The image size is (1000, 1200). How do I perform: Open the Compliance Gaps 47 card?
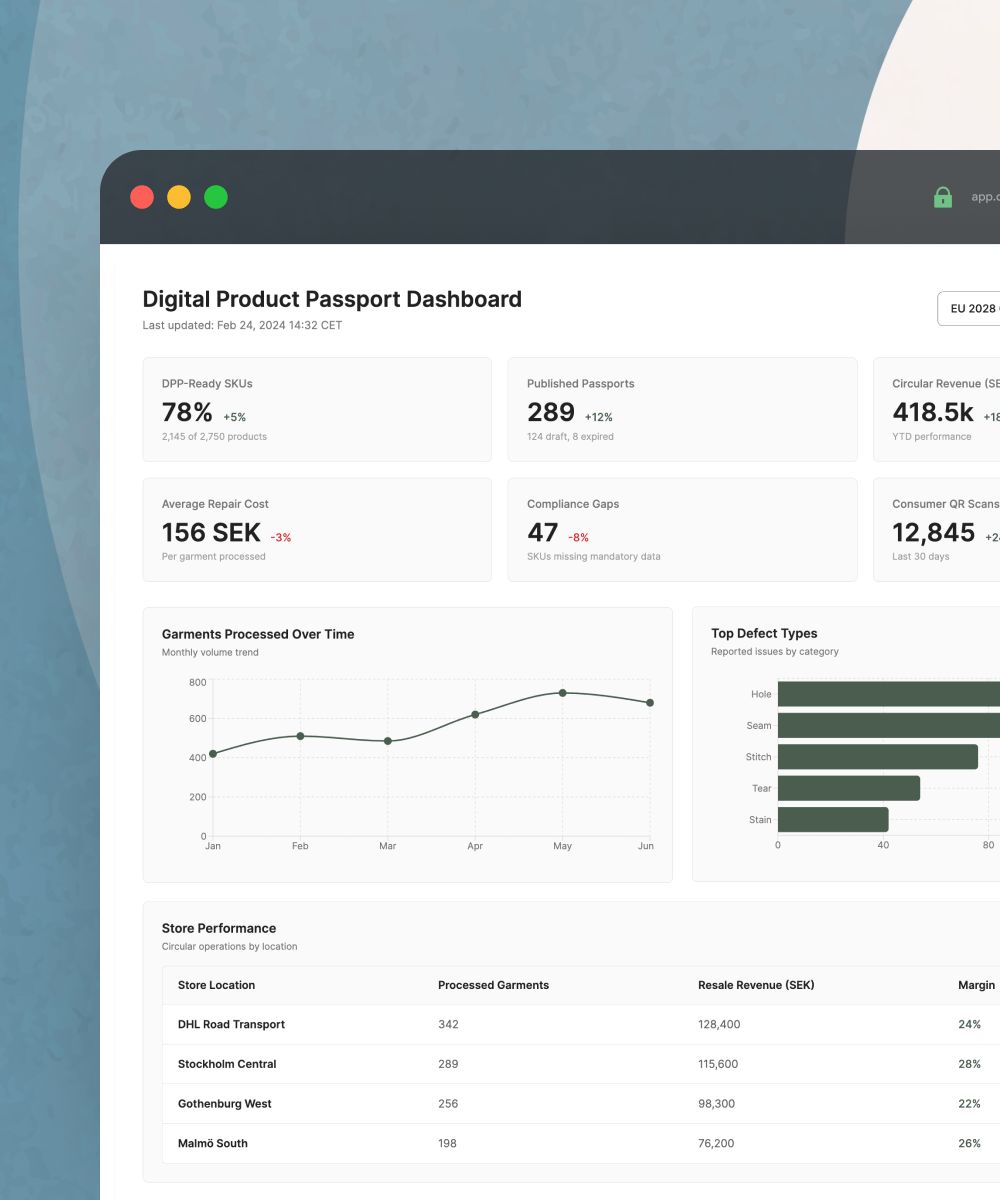coord(682,530)
